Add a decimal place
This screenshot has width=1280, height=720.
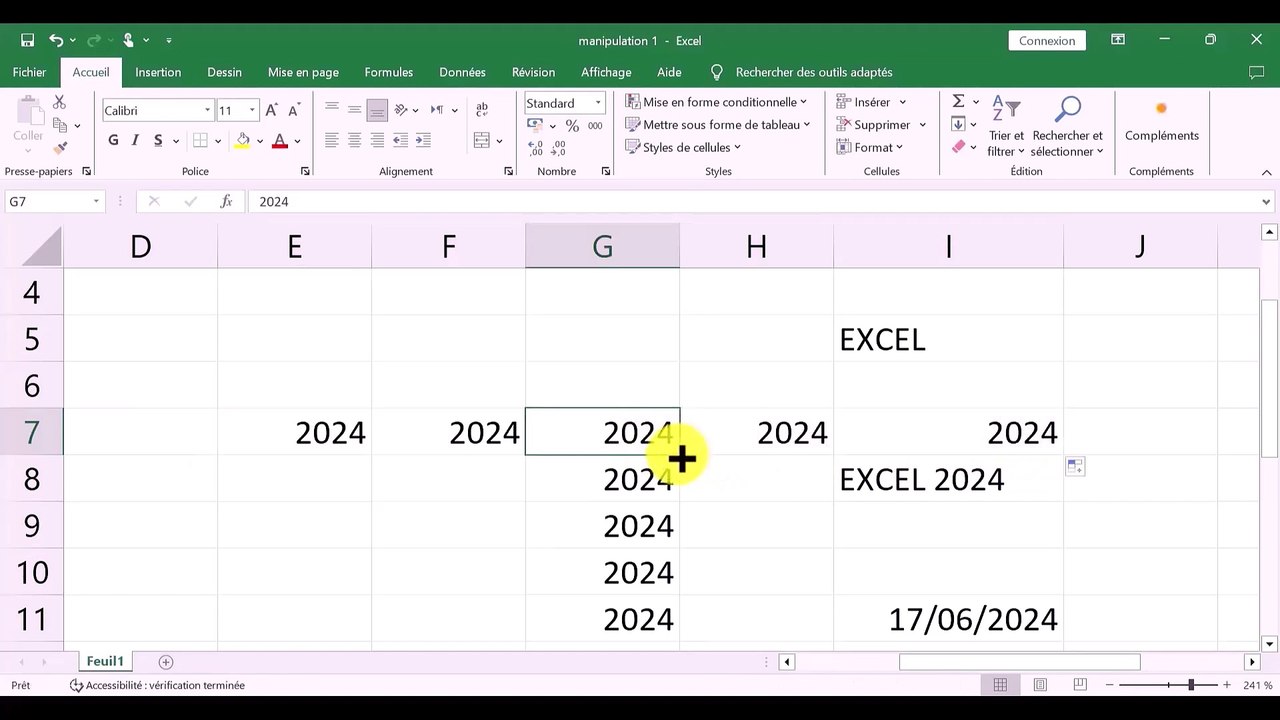click(x=536, y=148)
